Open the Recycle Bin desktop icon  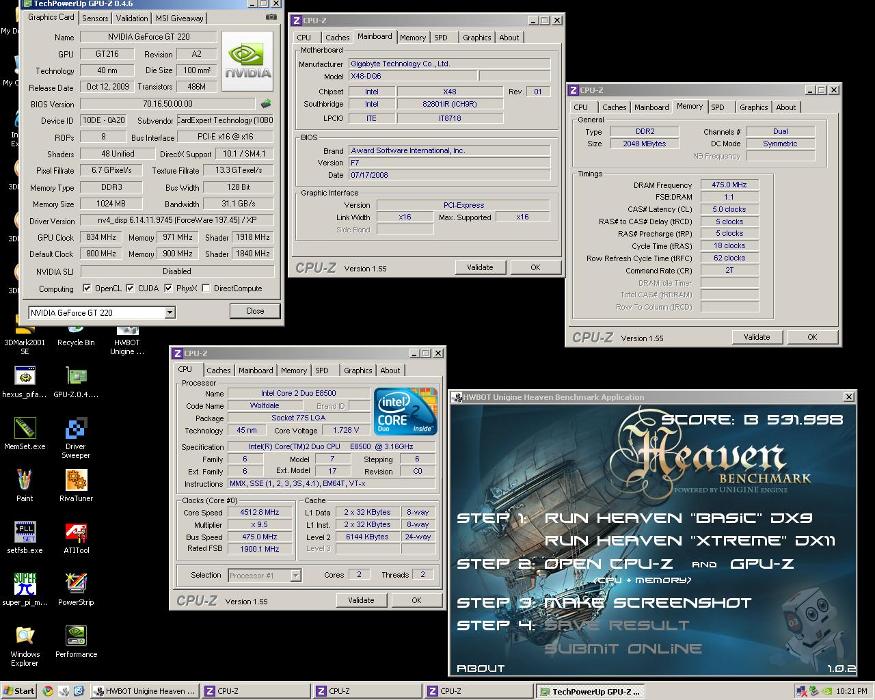(76, 334)
